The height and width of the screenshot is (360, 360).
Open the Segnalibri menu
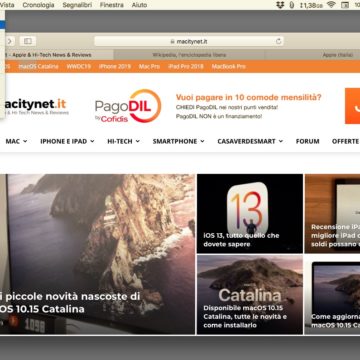pos(77,5)
